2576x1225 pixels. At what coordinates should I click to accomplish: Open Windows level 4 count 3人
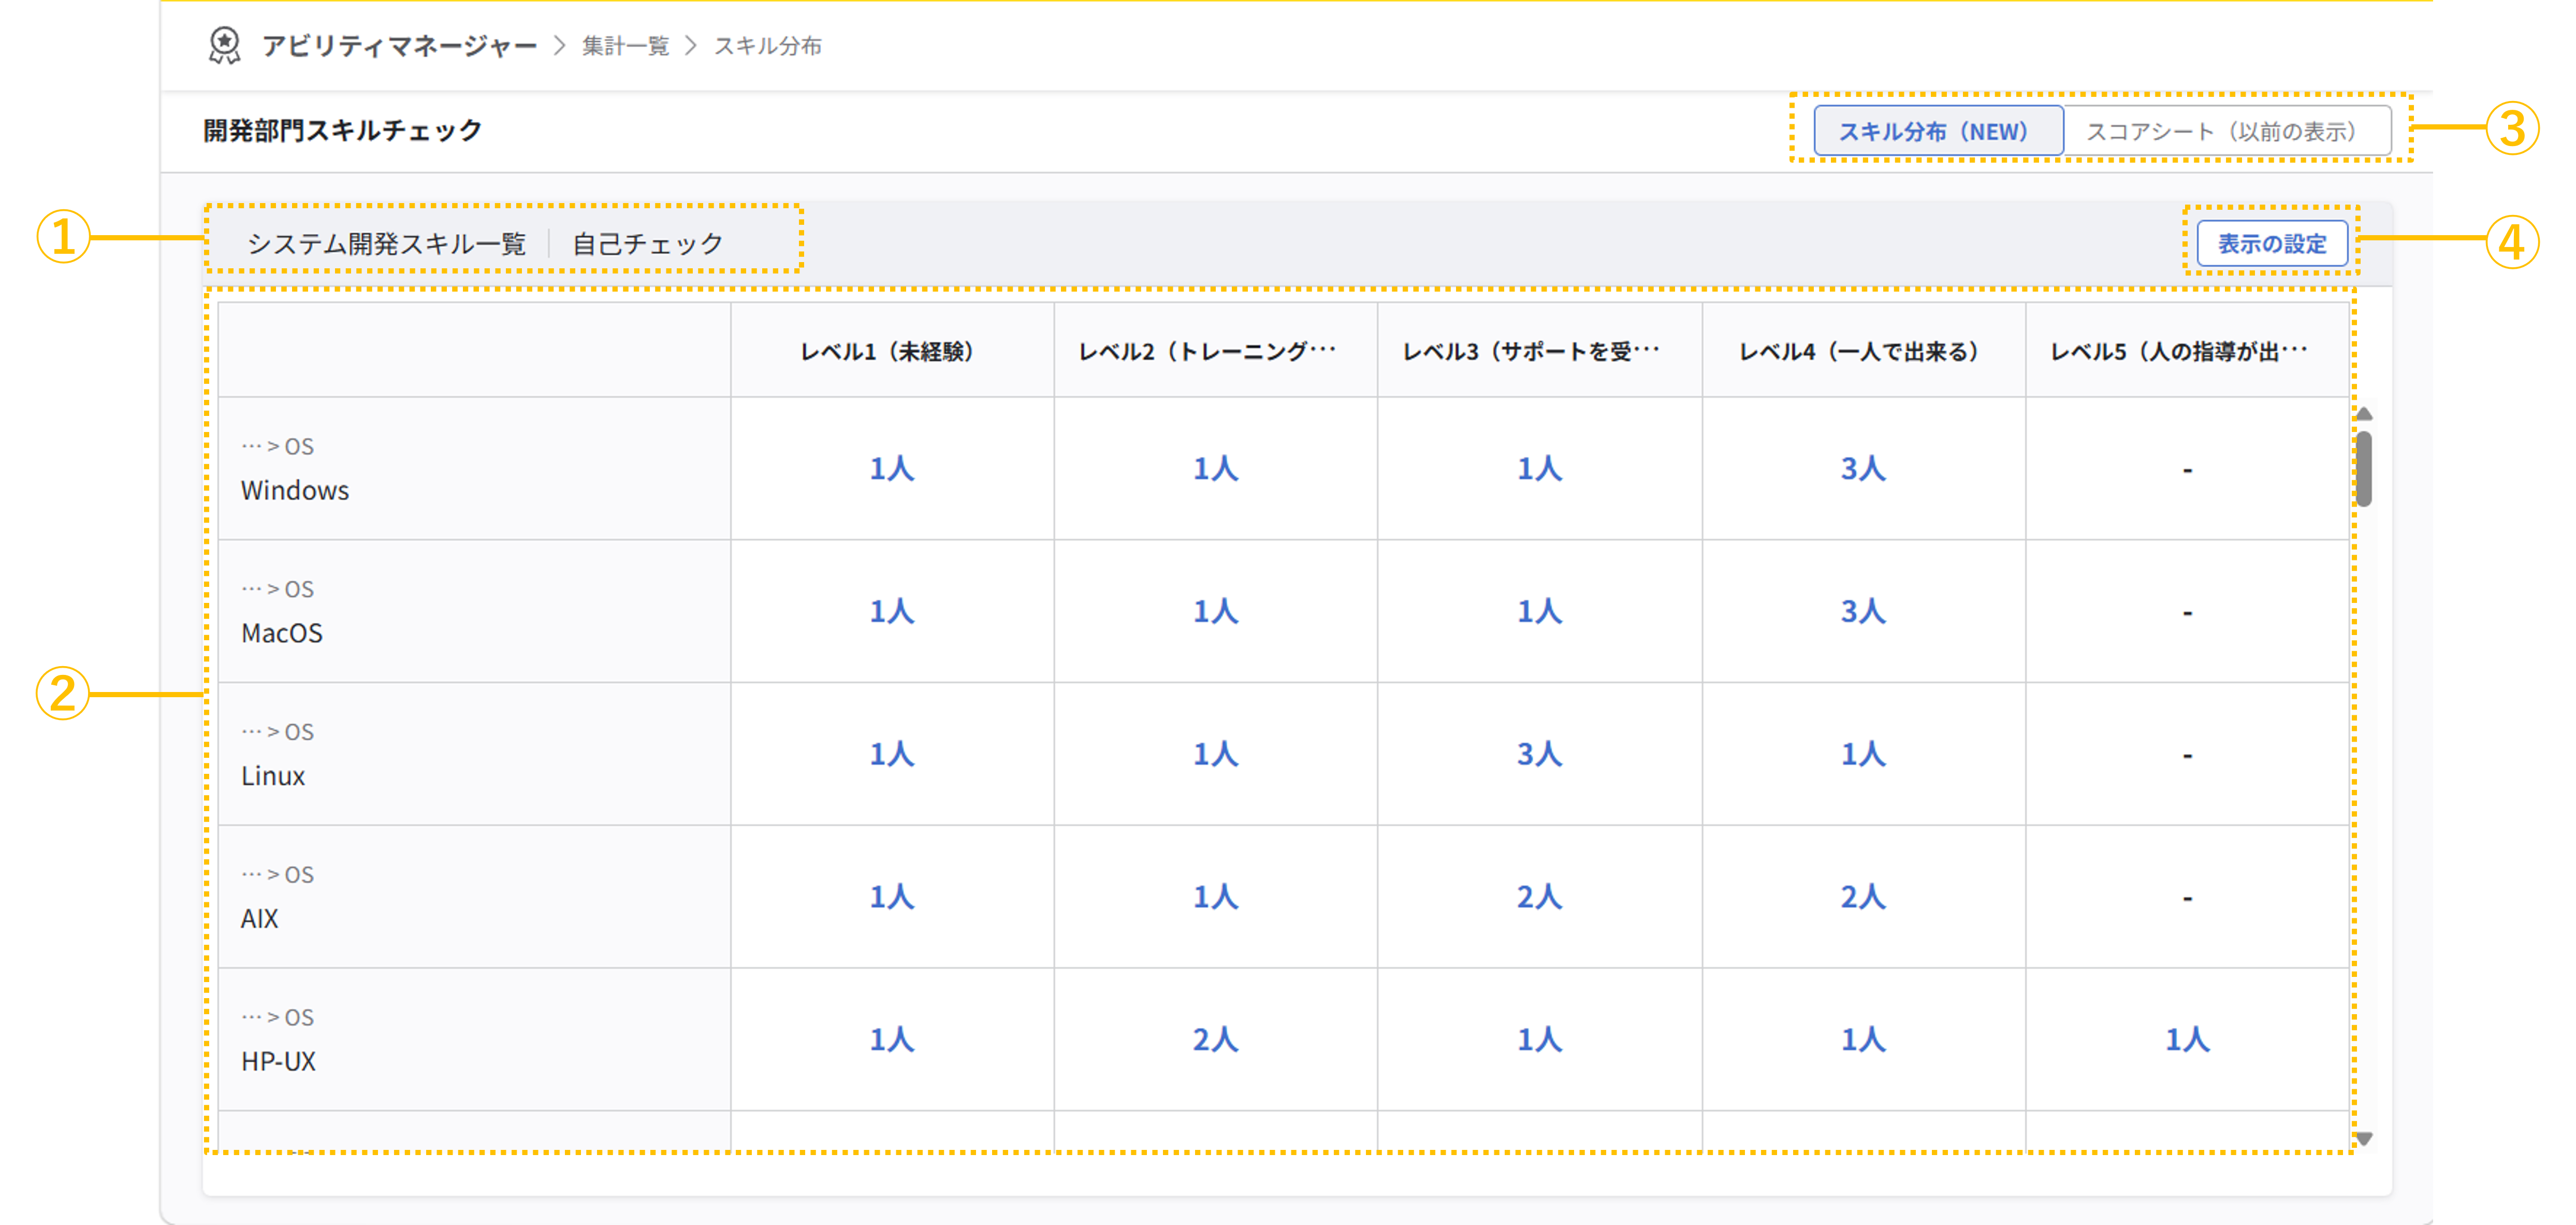(x=1863, y=468)
